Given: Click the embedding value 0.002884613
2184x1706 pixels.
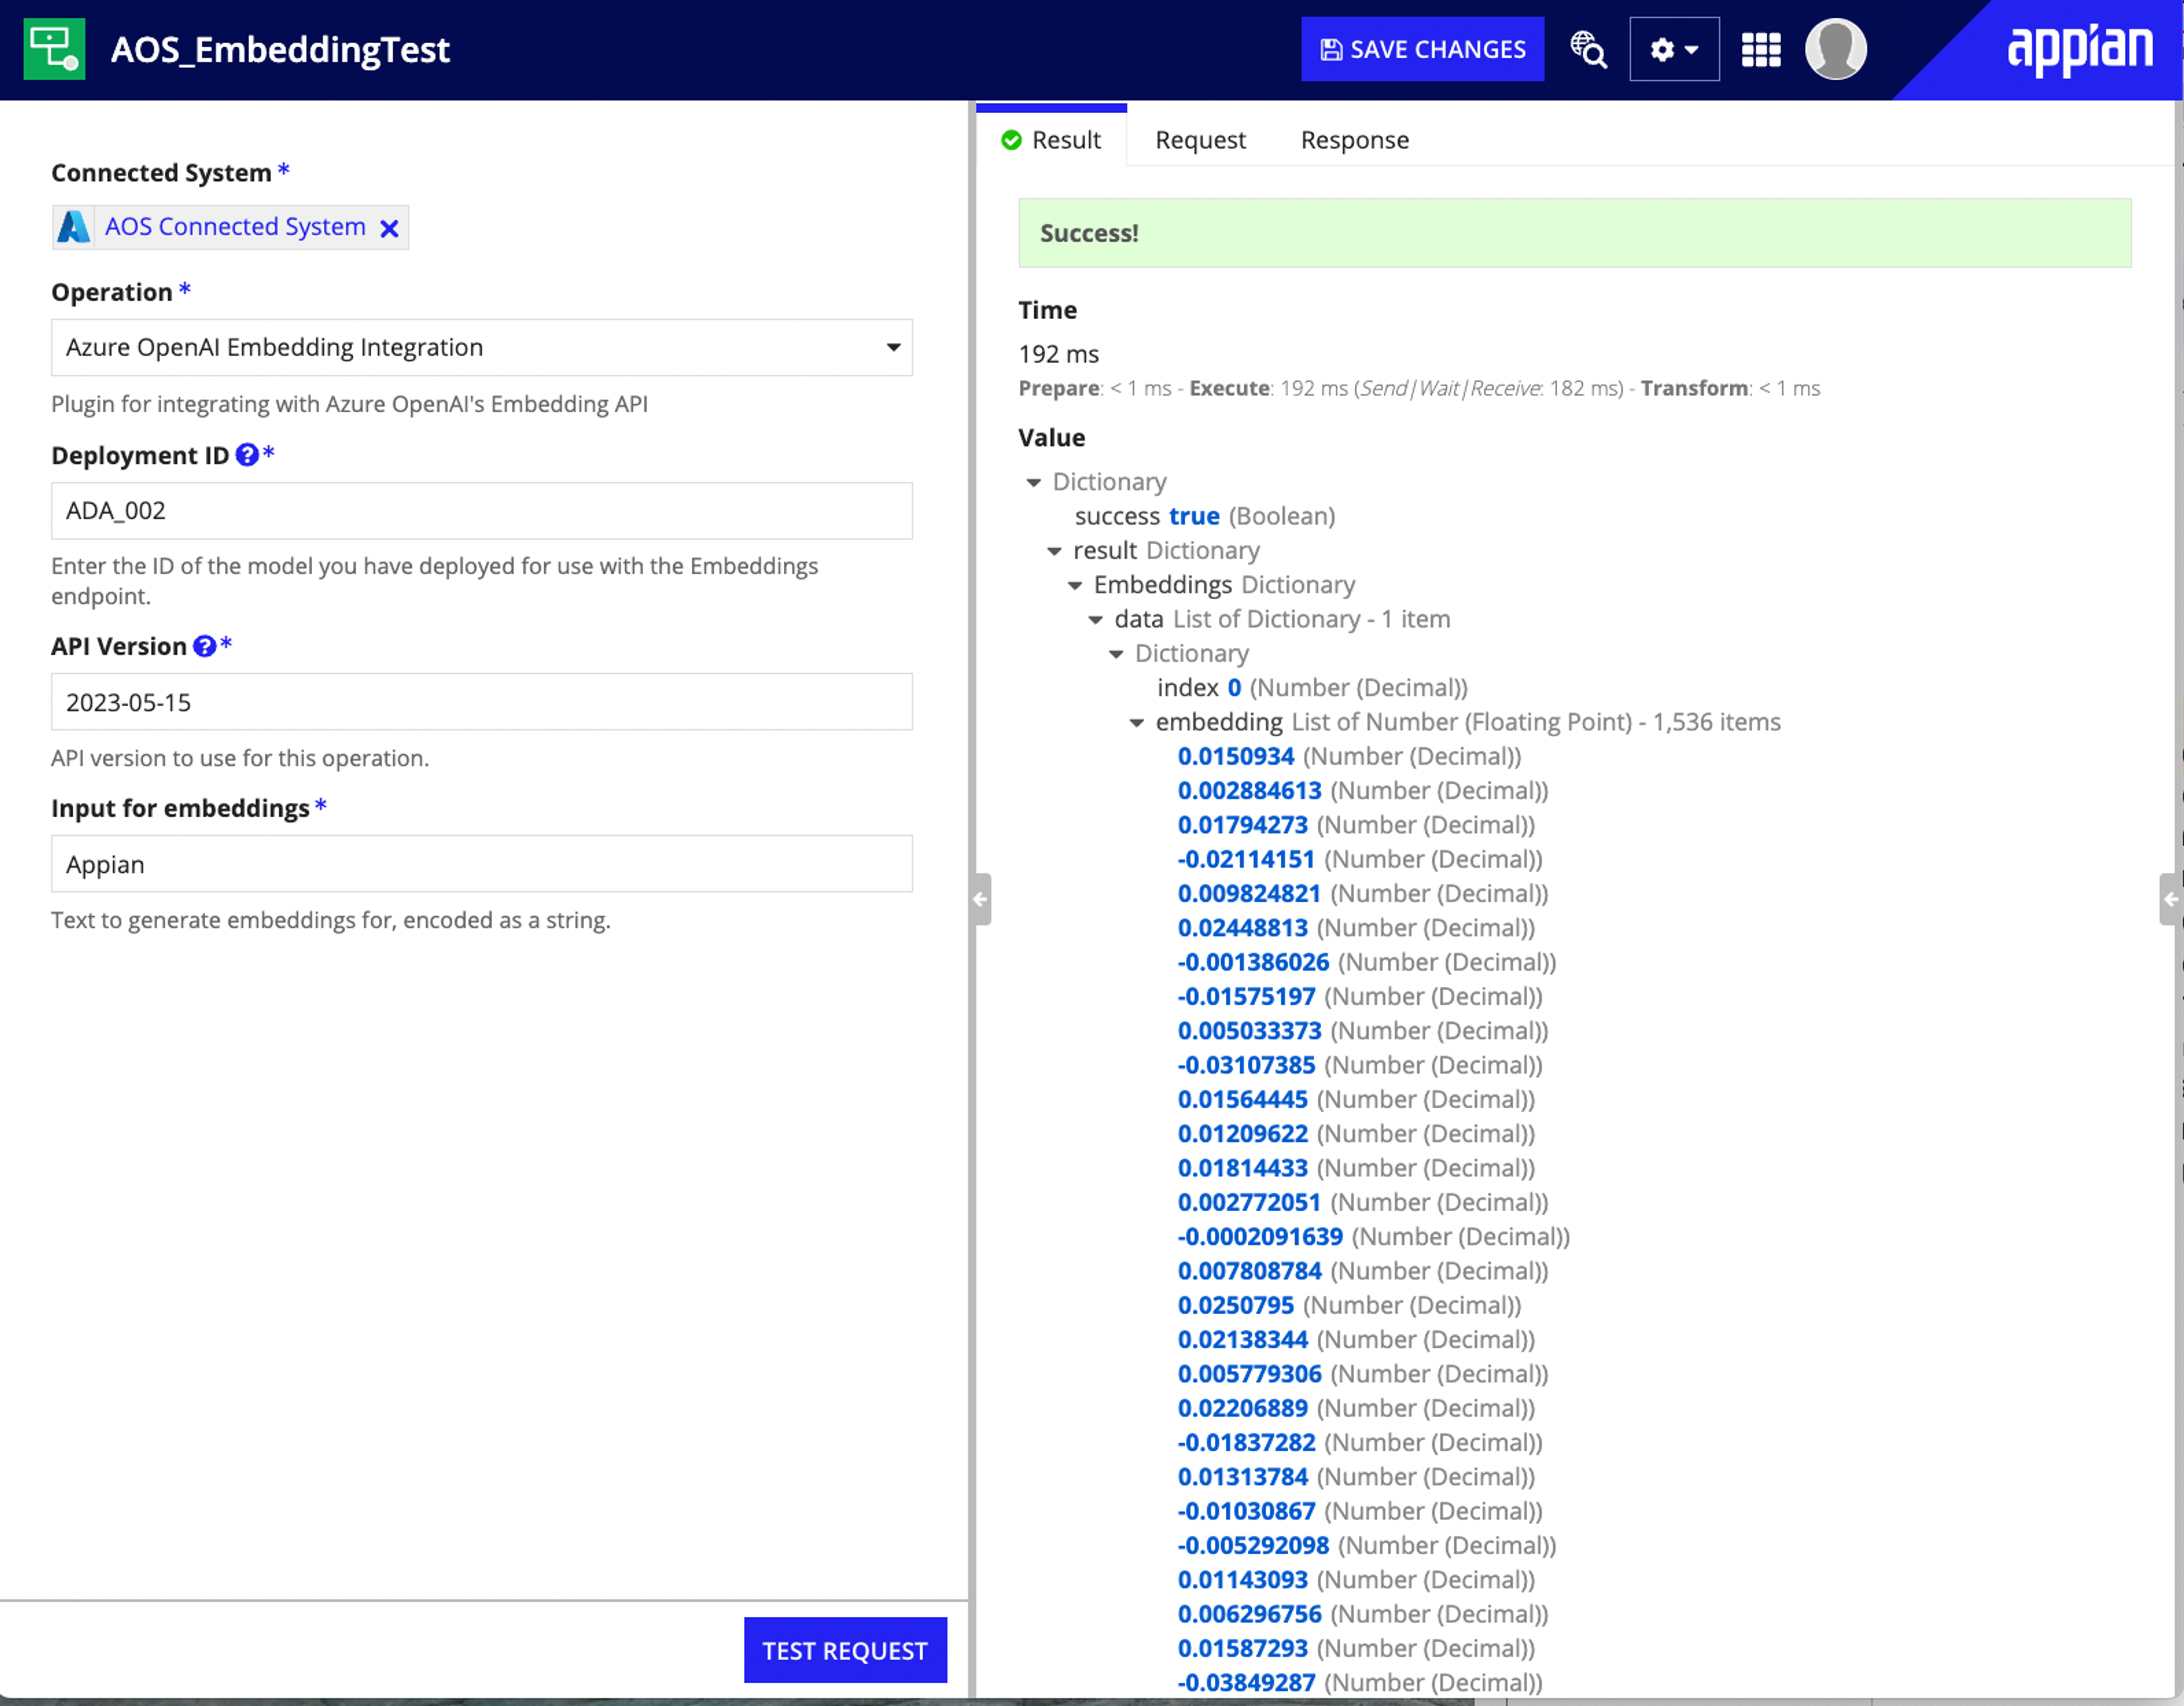Looking at the screenshot, I should (x=1249, y=791).
